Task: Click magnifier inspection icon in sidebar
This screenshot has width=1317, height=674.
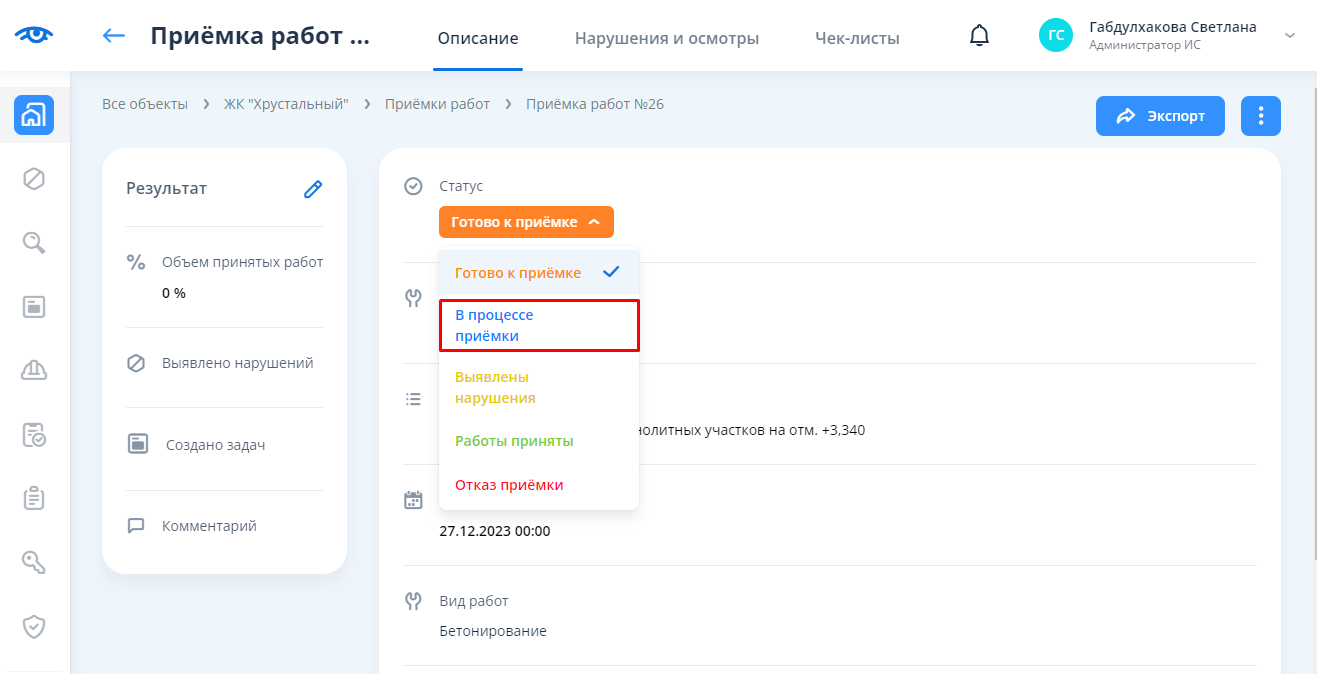Action: click(x=34, y=243)
